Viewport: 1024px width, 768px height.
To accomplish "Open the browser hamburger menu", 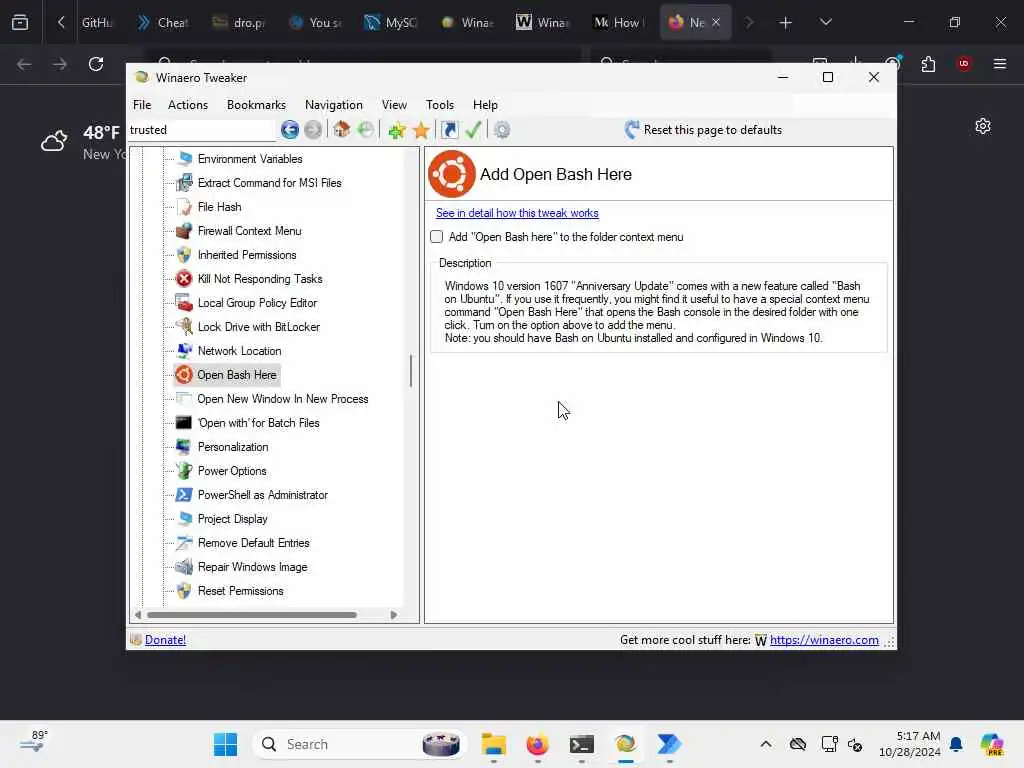I will pyautogui.click(x=999, y=64).
